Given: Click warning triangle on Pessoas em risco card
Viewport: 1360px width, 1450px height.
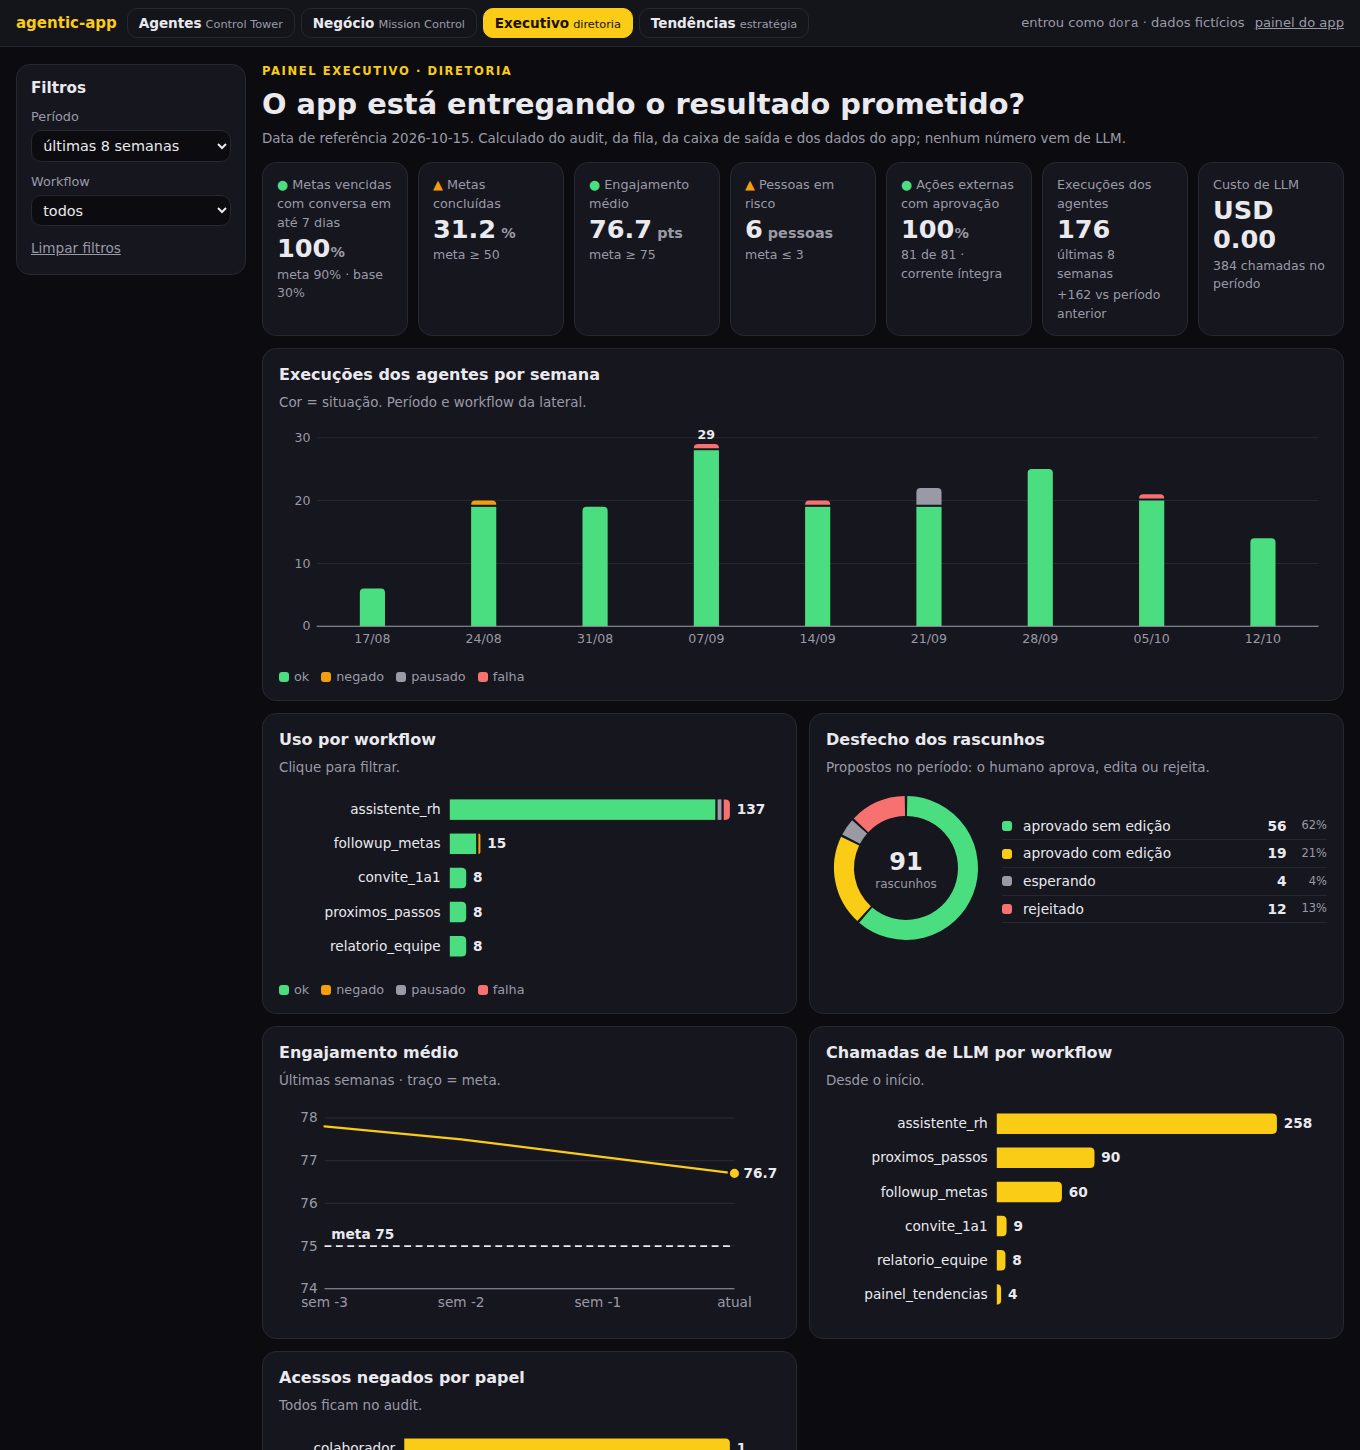Looking at the screenshot, I should [x=750, y=185].
